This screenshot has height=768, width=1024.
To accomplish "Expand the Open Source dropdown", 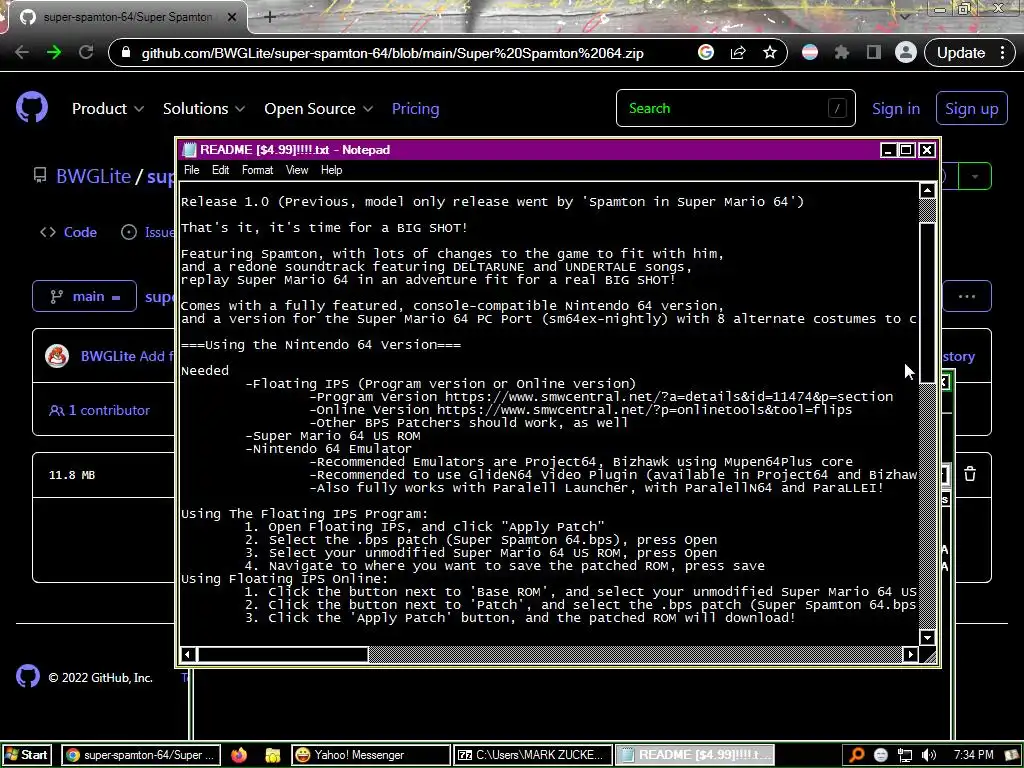I will click(x=319, y=108).
